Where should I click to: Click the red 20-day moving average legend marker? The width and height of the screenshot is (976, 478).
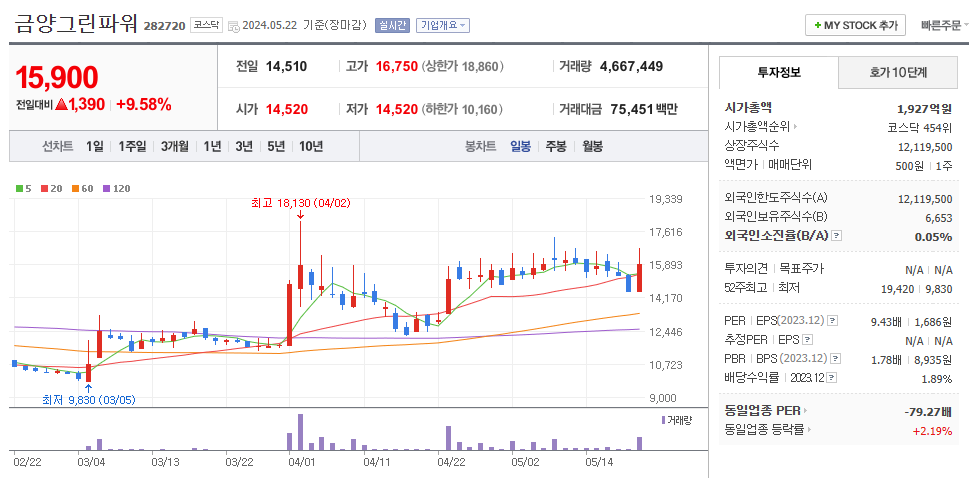coord(43,189)
